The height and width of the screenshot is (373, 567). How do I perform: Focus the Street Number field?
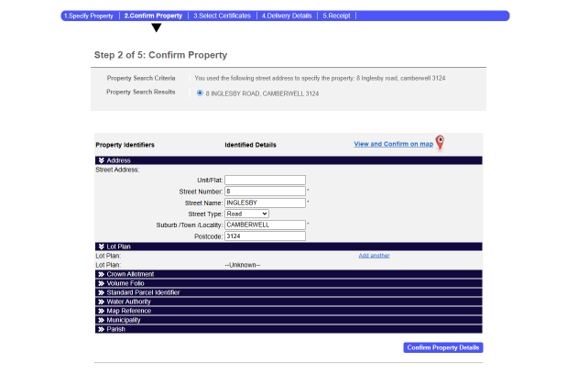pos(265,191)
